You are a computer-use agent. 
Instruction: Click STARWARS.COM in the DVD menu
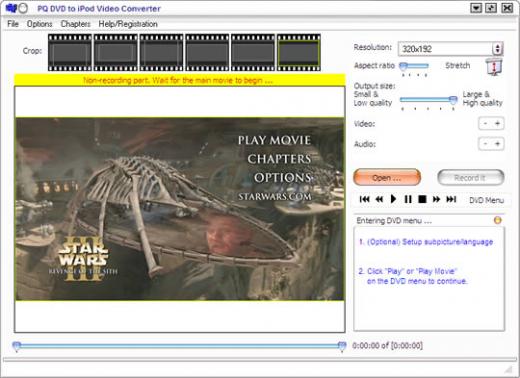(275, 196)
